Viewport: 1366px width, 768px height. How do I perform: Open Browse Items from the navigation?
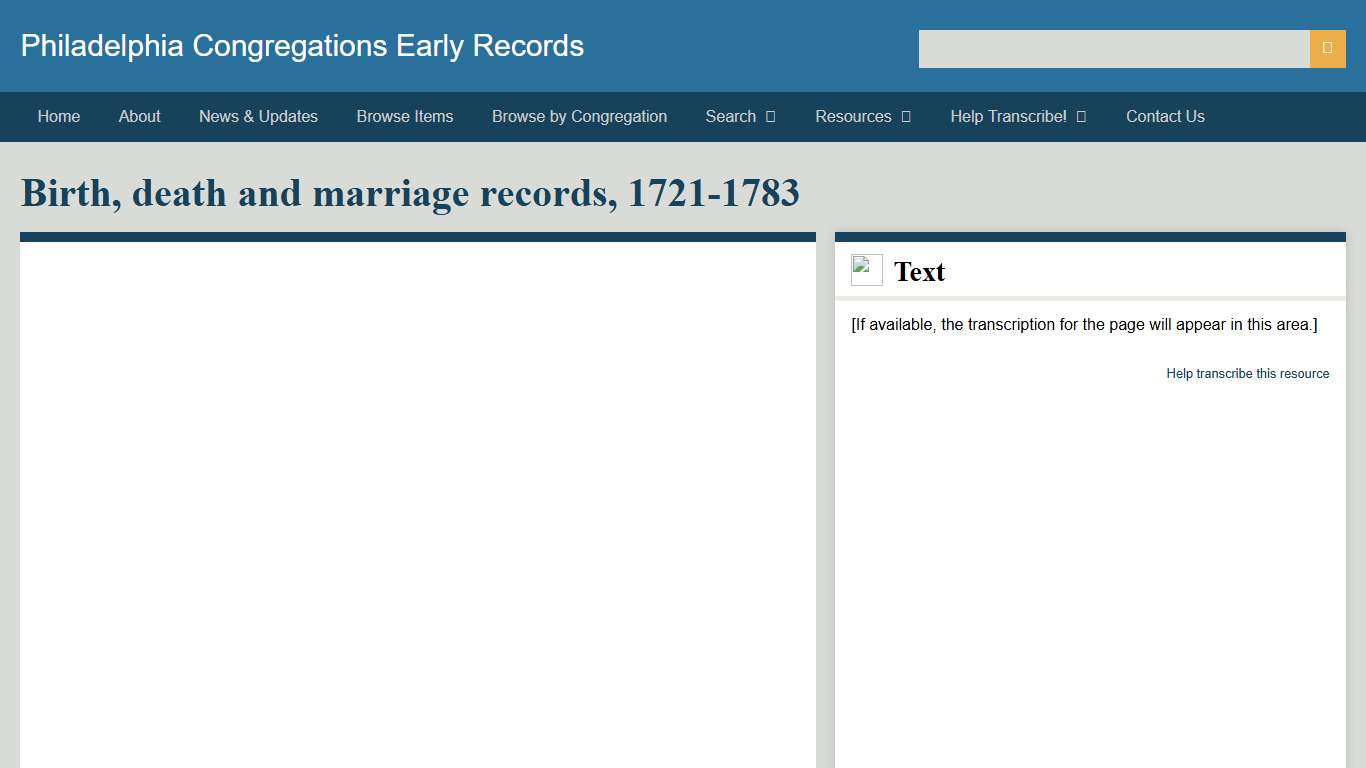click(x=405, y=116)
